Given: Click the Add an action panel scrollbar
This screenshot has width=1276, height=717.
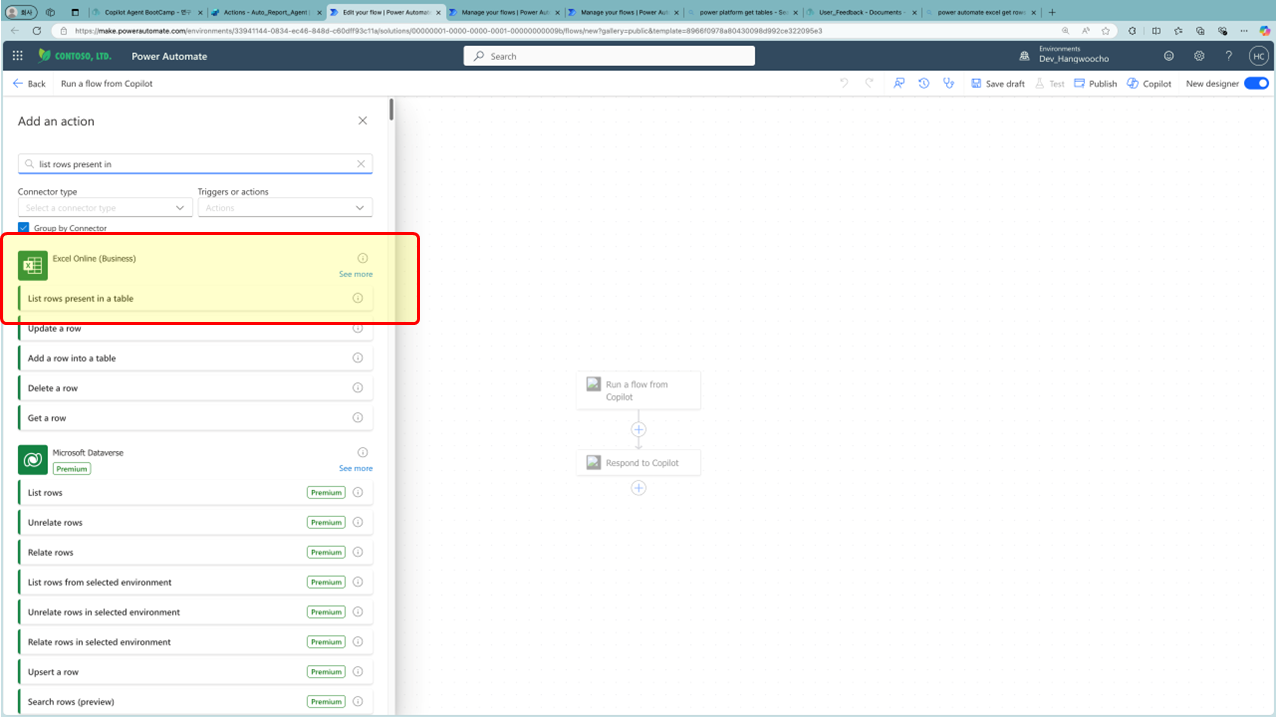Looking at the screenshot, I should pos(391,110).
